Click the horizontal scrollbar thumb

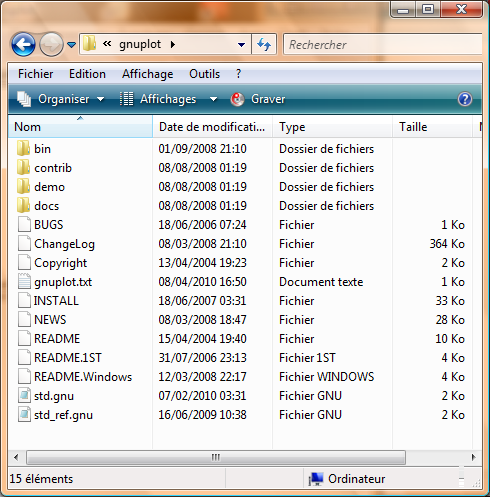(216, 457)
